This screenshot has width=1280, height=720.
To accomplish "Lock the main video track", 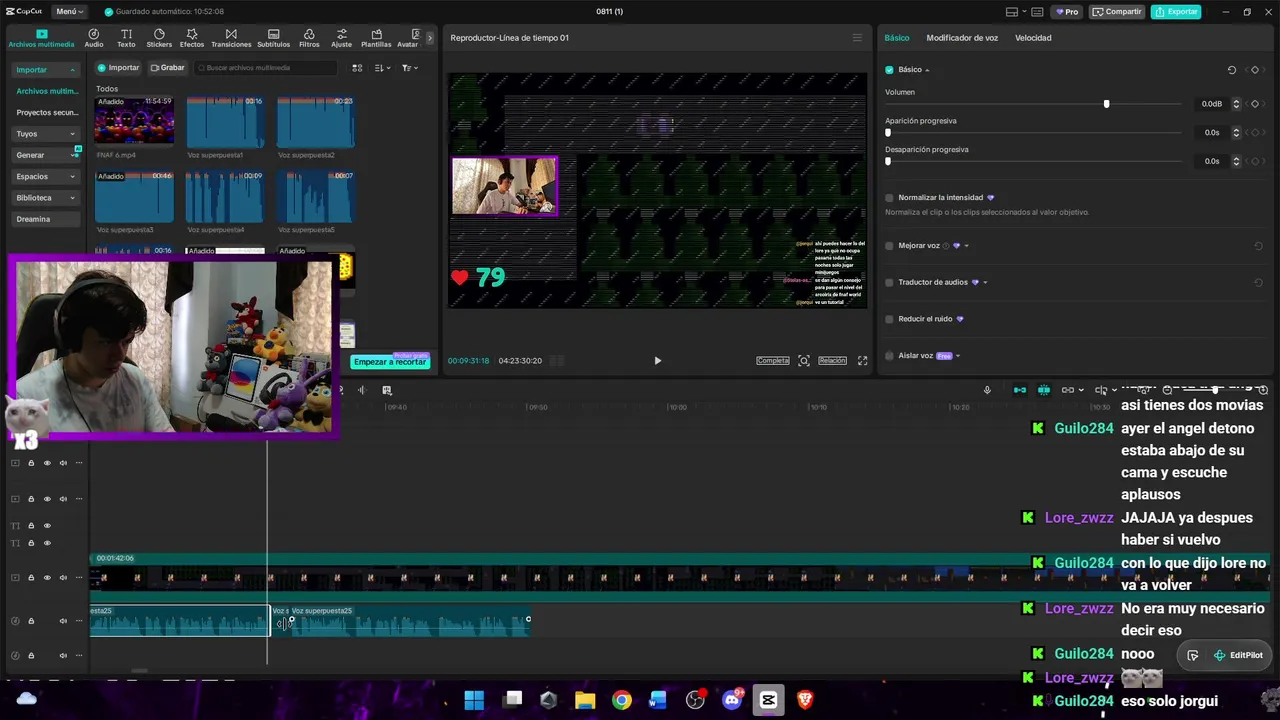I will (x=31, y=578).
